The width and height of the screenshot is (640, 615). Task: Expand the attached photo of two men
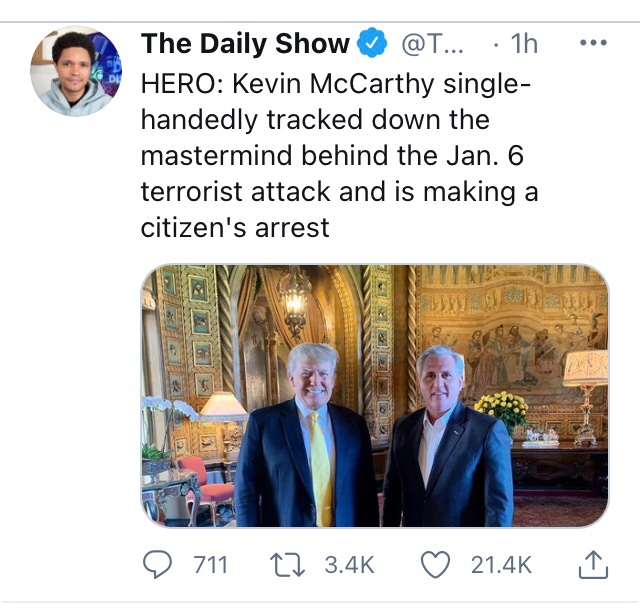[374, 396]
